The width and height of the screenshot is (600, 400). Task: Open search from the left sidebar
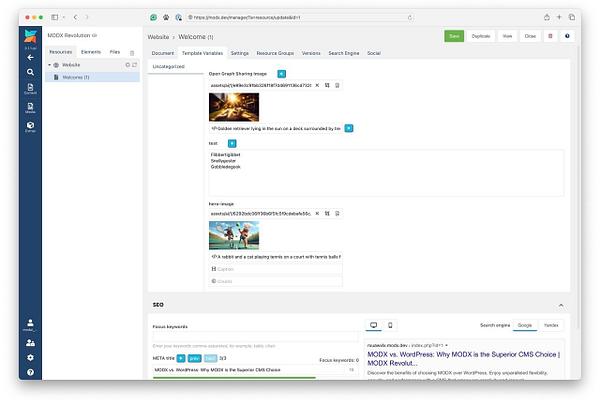click(30, 72)
